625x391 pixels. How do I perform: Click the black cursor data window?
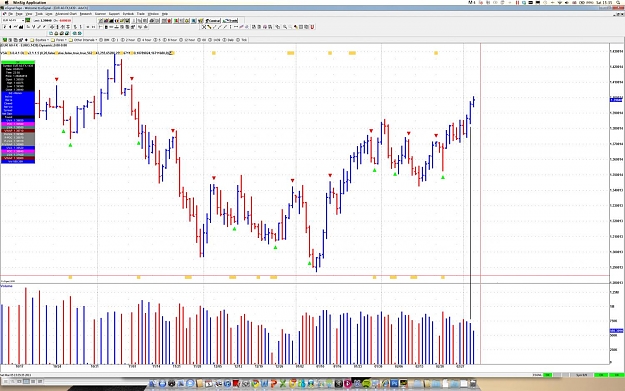[x=18, y=112]
